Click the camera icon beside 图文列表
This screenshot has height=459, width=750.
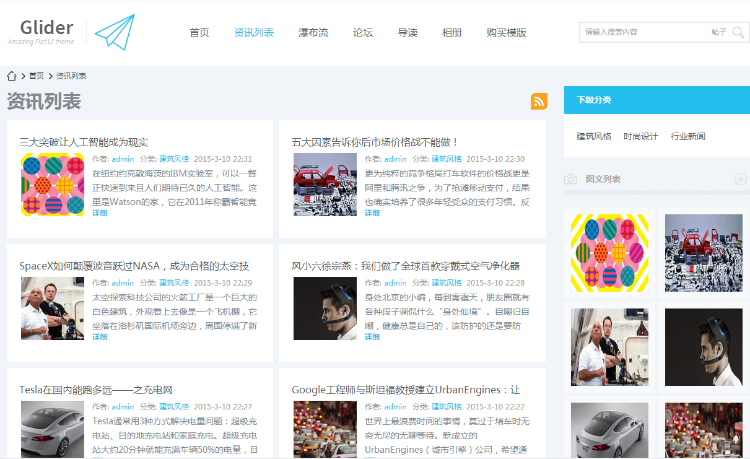(x=570, y=179)
